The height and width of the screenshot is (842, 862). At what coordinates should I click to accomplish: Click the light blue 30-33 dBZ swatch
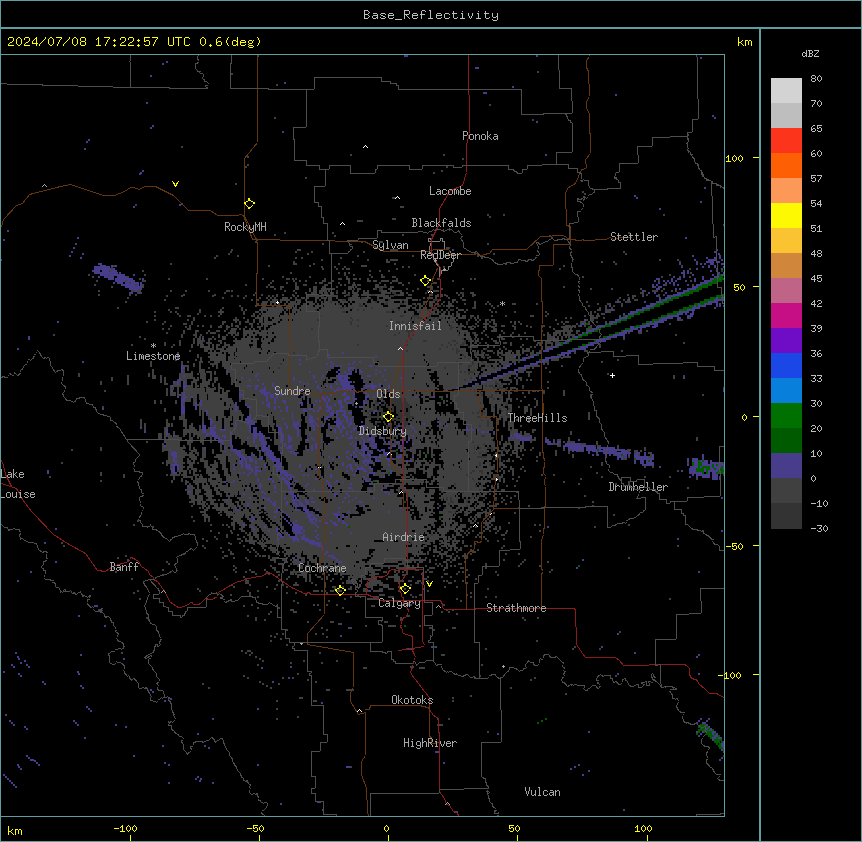pyautogui.click(x=786, y=390)
